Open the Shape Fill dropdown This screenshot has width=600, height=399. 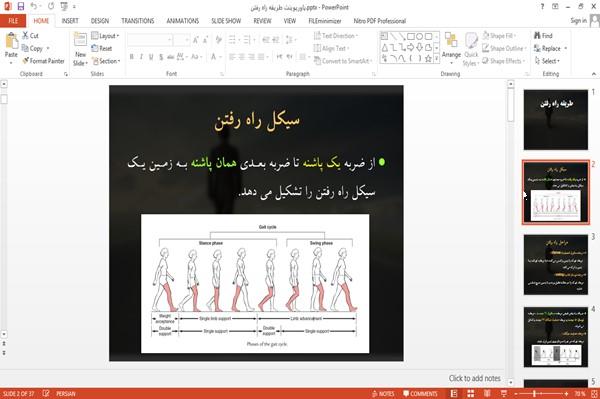click(499, 36)
